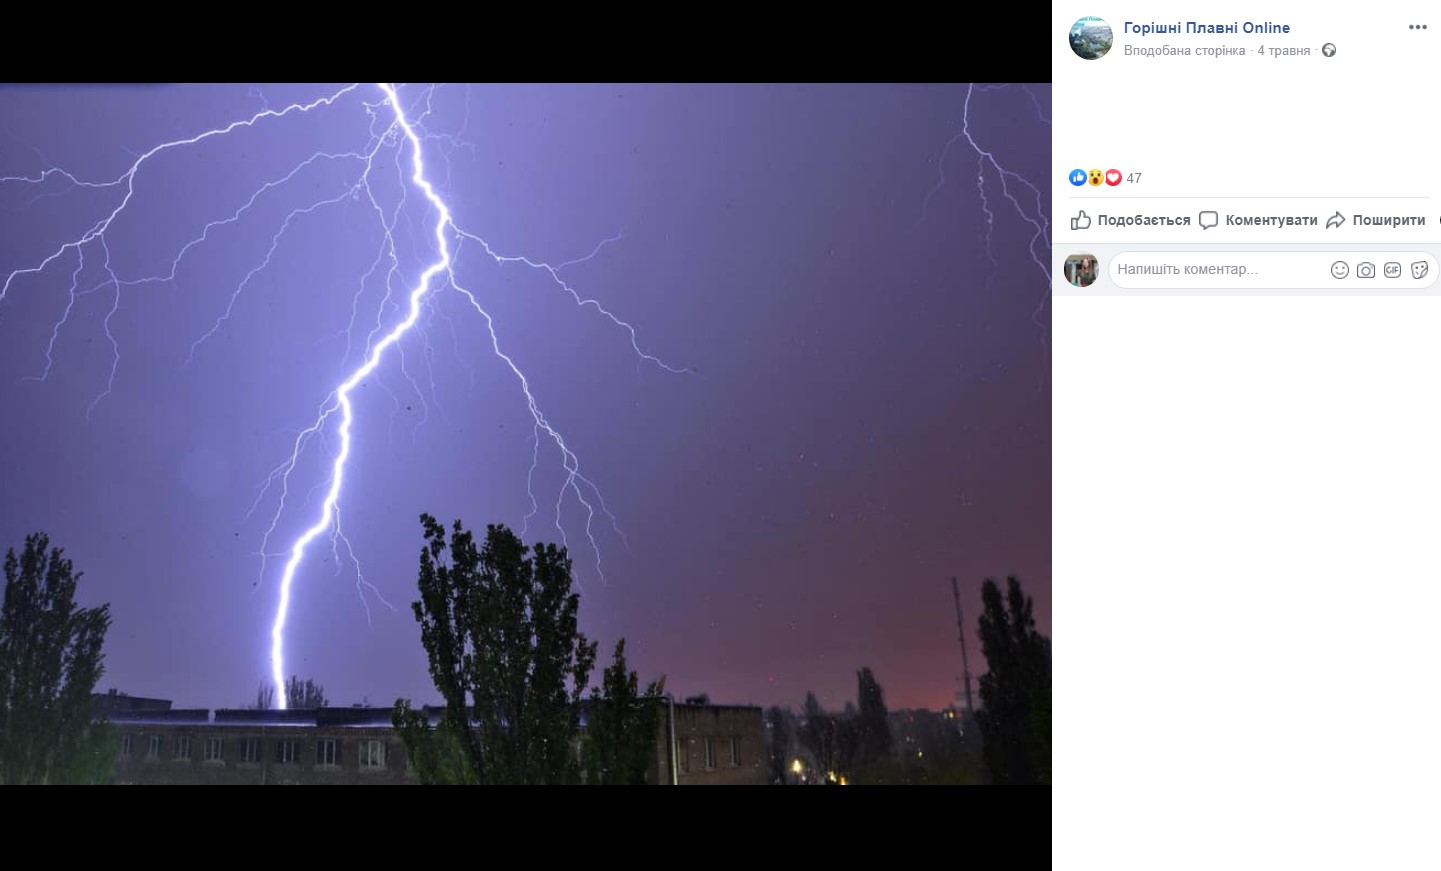This screenshot has width=1441, height=871.
Task: Open the Горішні Плавні Online page name
Action: 1206,28
